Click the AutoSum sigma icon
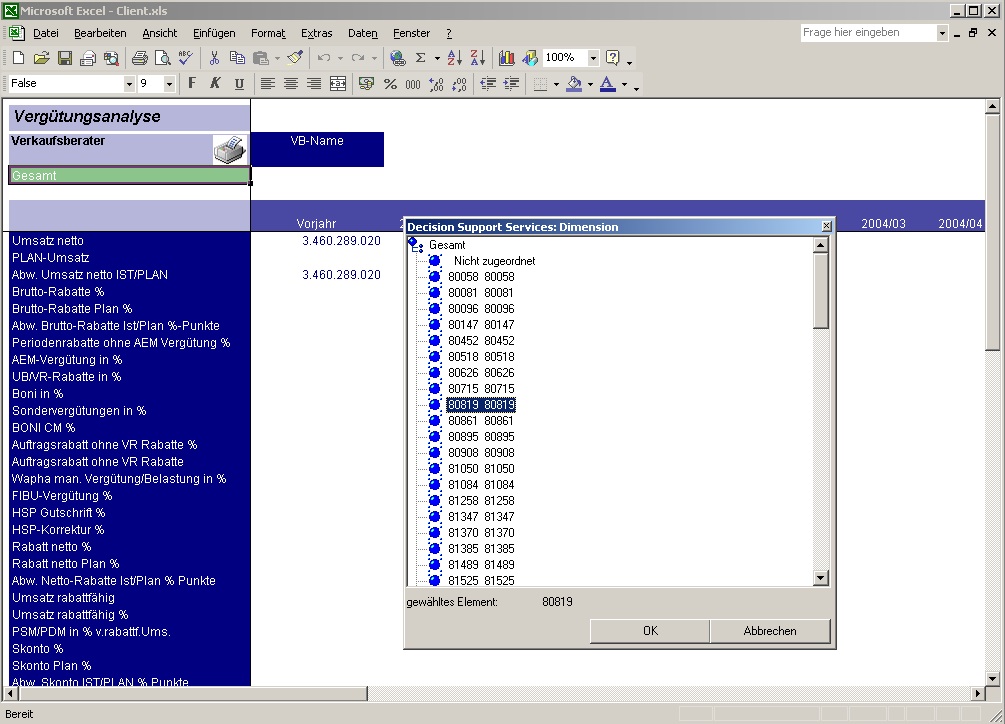Image resolution: width=1005 pixels, height=724 pixels. click(x=421, y=58)
